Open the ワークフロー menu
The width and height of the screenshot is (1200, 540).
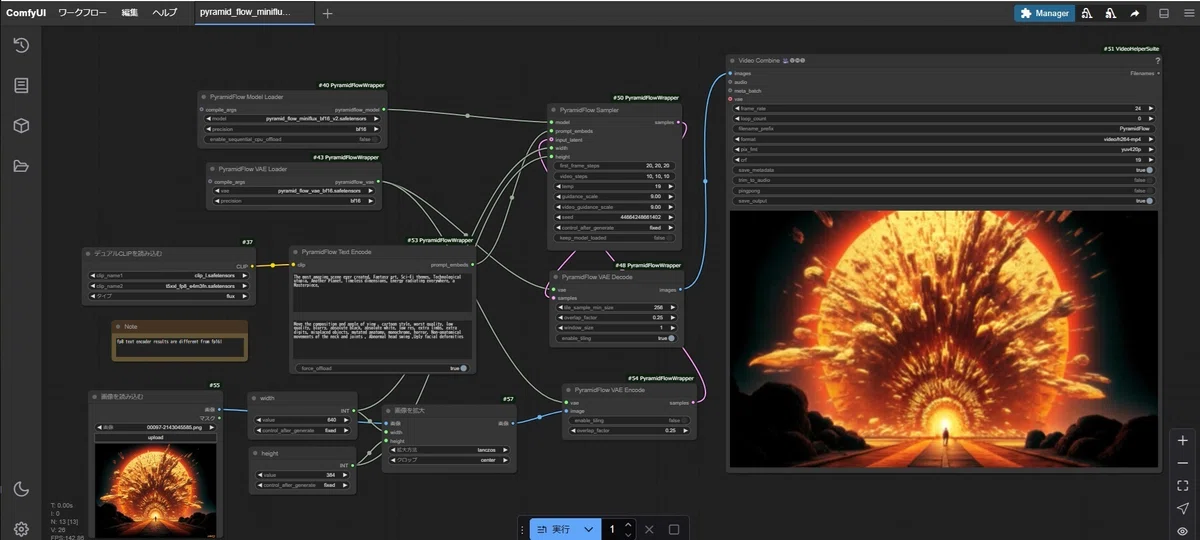81,13
